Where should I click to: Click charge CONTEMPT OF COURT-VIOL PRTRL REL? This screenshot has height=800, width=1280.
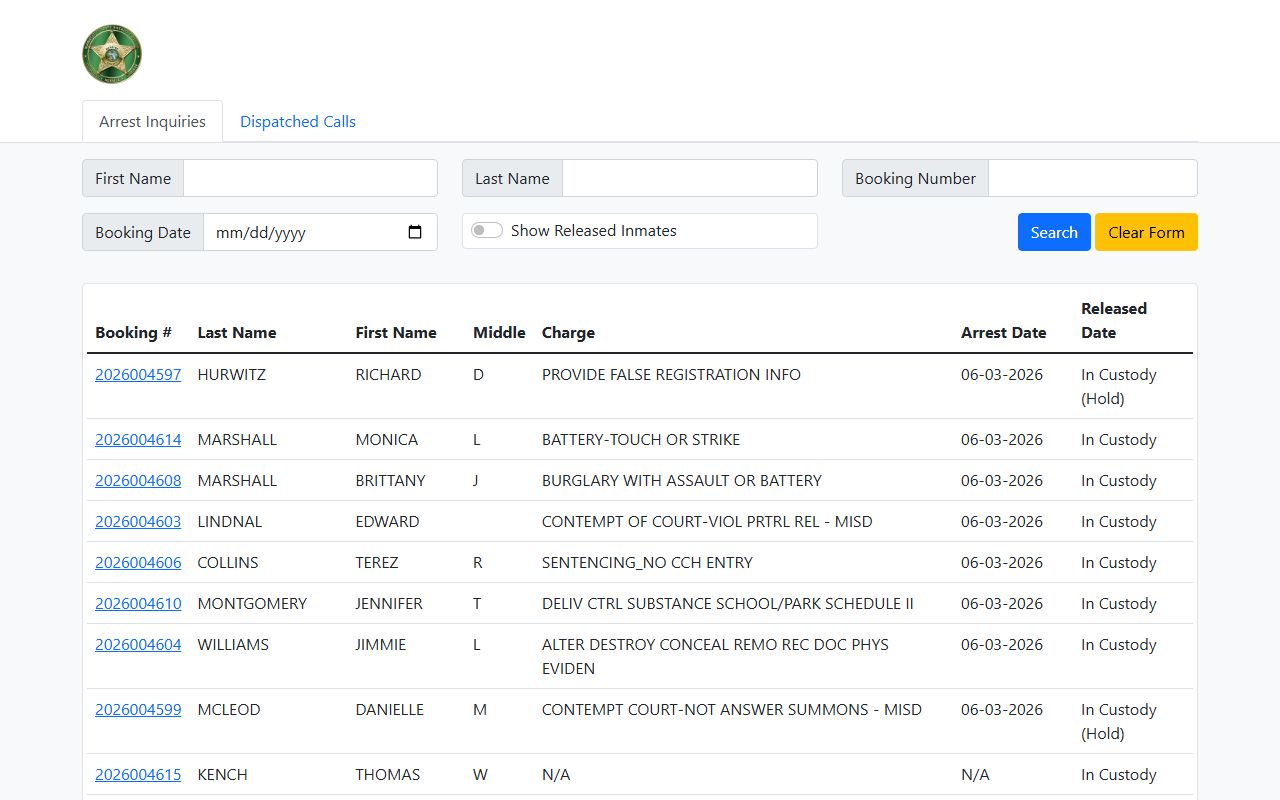(707, 521)
